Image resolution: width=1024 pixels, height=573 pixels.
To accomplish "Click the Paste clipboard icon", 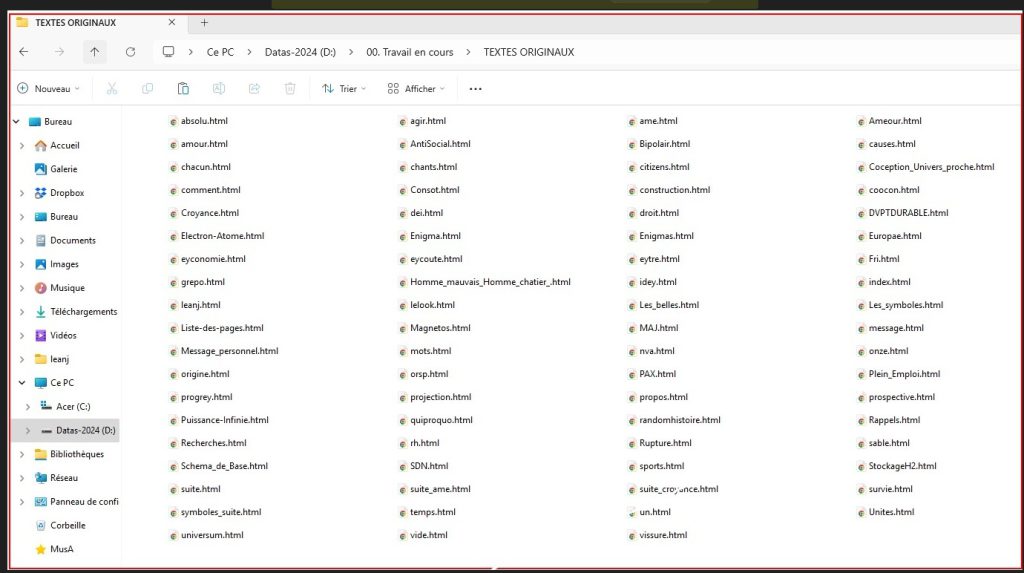I will (183, 89).
